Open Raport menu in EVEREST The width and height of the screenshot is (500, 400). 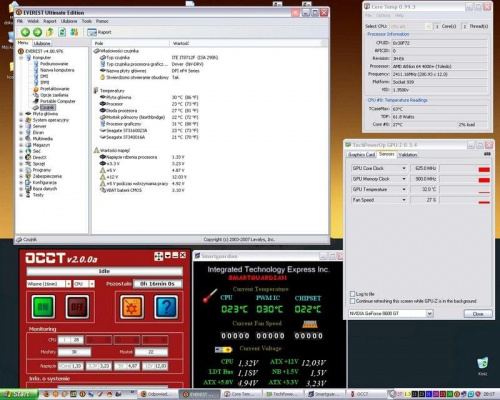pos(50,21)
